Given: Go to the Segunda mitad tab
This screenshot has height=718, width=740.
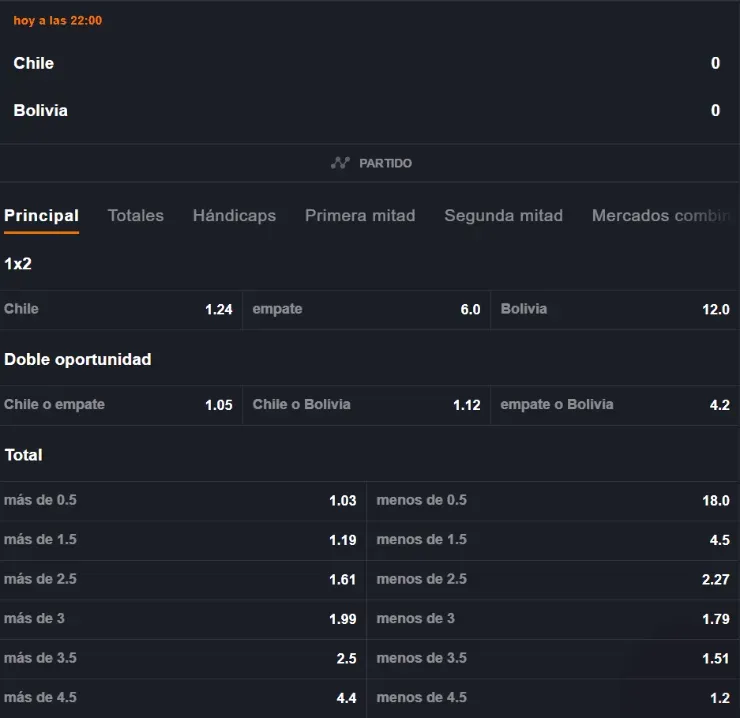Looking at the screenshot, I should (503, 216).
